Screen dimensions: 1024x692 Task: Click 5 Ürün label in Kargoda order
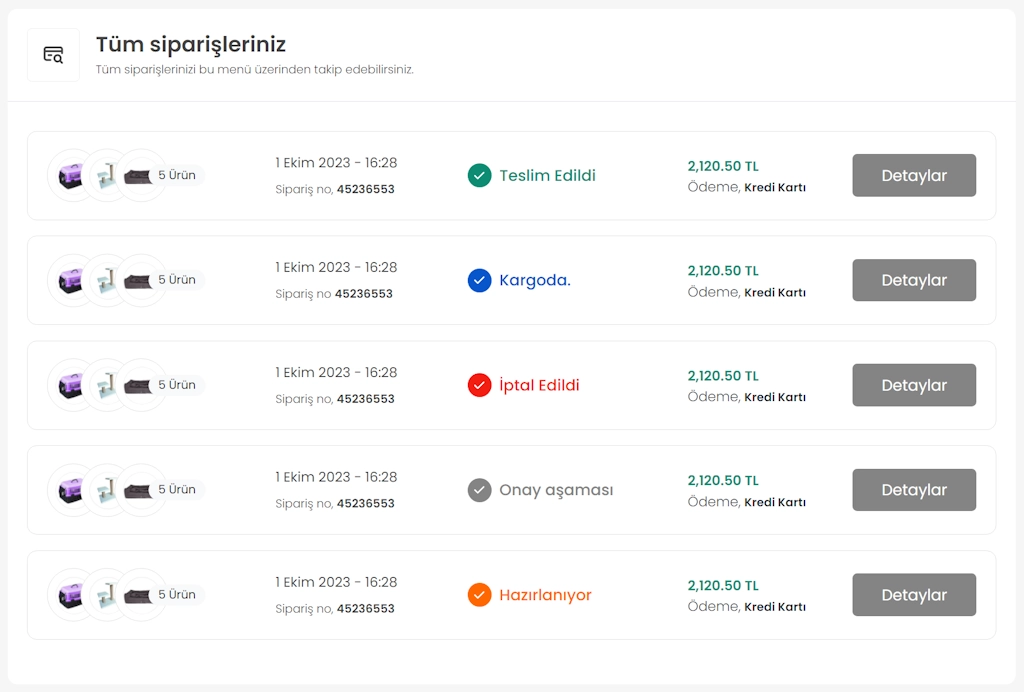tap(177, 279)
